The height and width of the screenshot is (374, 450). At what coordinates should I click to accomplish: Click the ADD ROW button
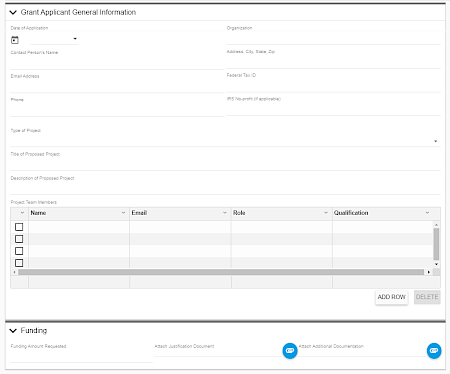pos(392,297)
